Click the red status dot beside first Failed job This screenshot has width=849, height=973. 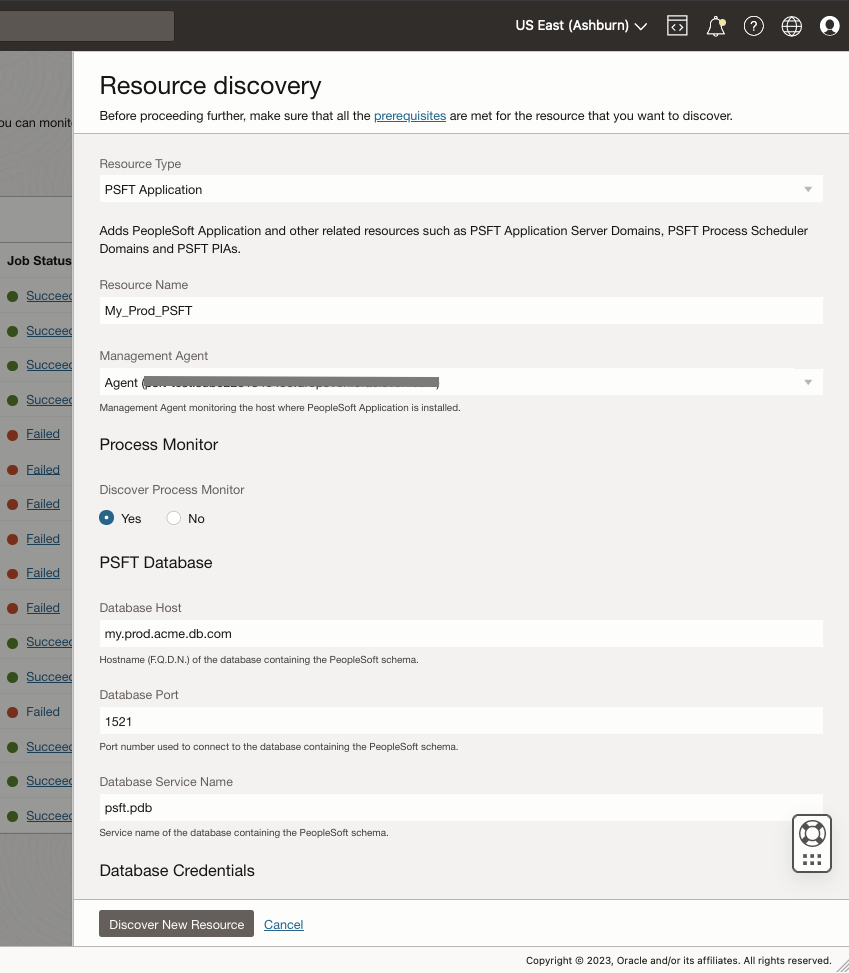coord(13,435)
